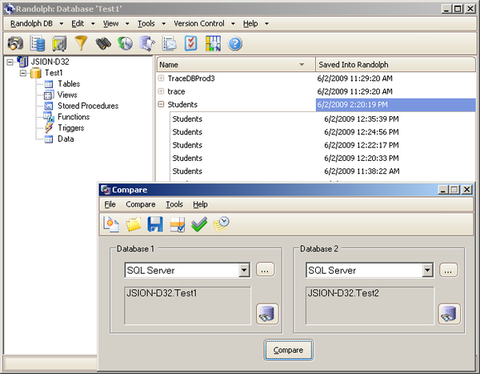This screenshot has width=480, height=374.
Task: Click the database list toolbar icon
Action: point(37,43)
